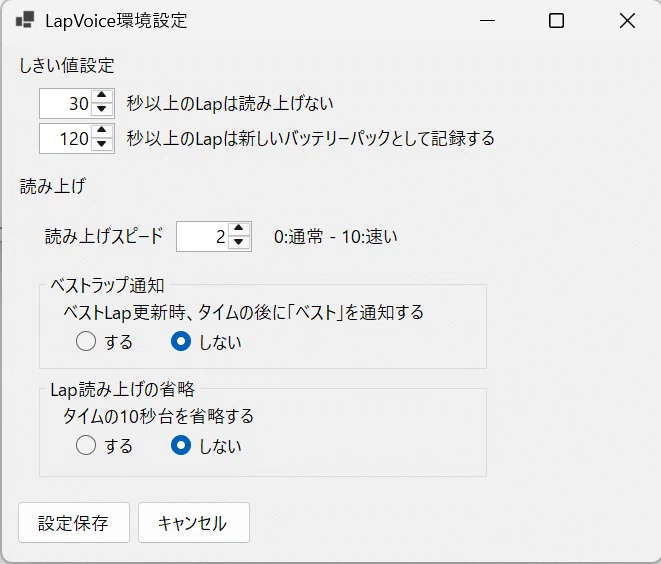Click the LapVoice環境設定 title bar text
This screenshot has height=564, width=661.
tap(116, 21)
